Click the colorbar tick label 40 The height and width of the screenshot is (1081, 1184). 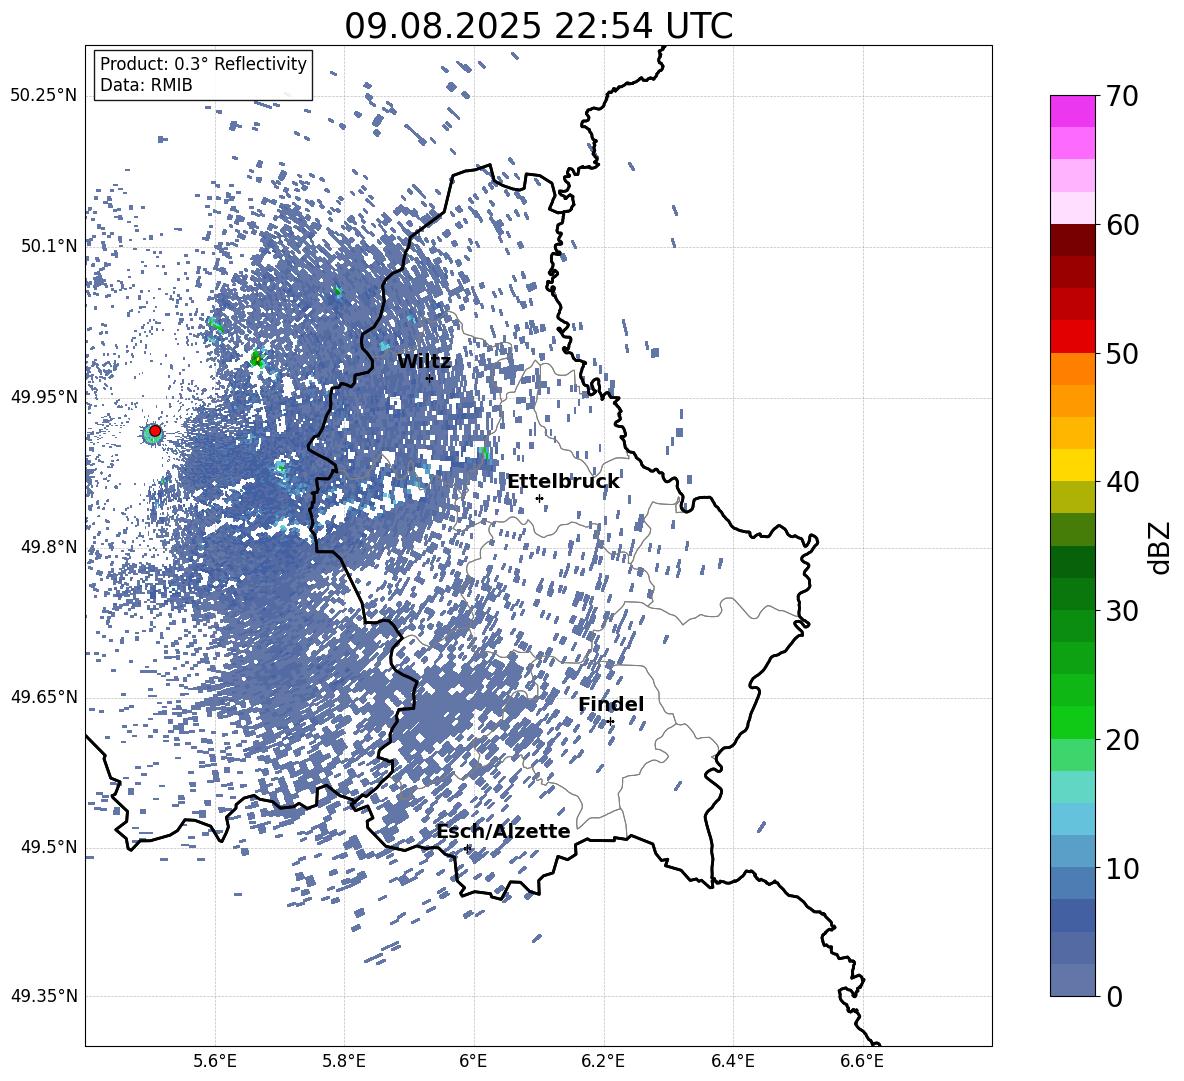coord(1122,482)
